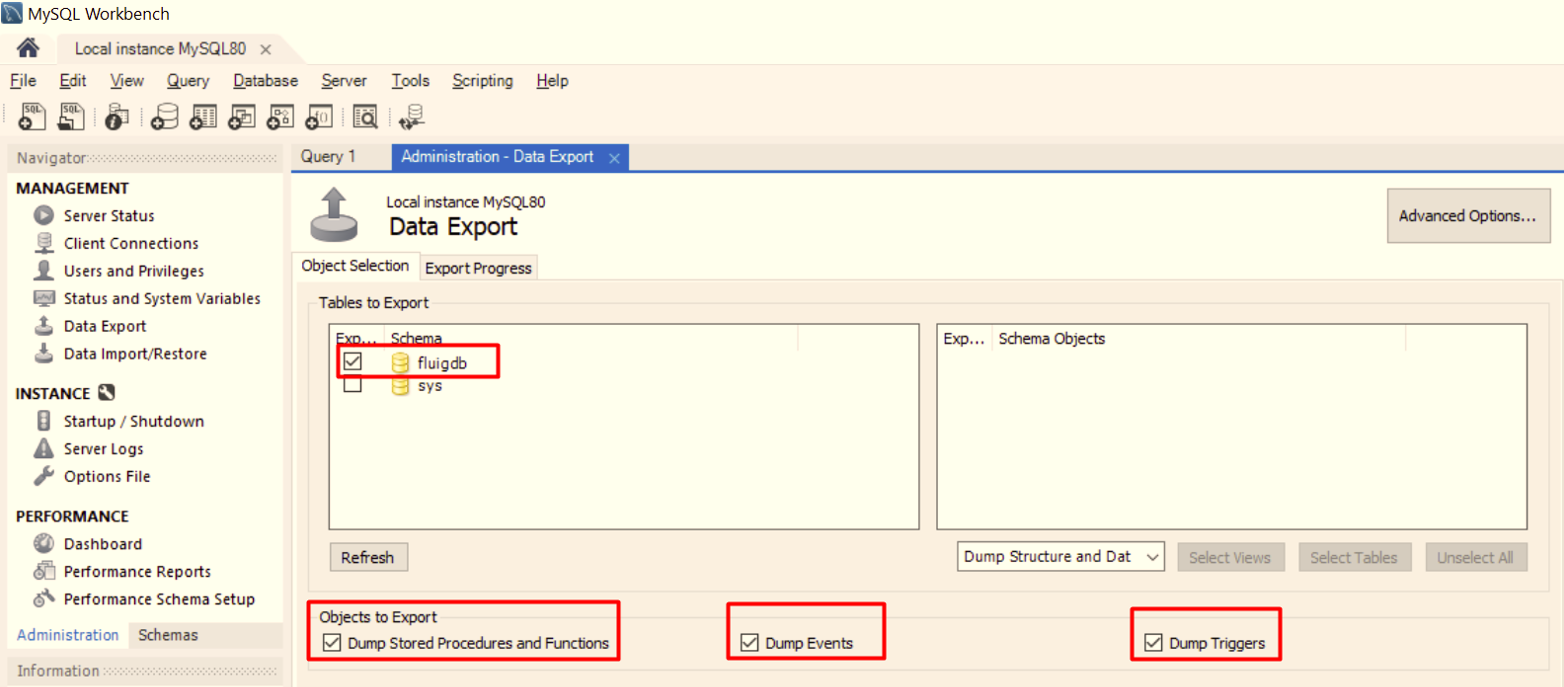Click the Select Tables button

pos(1354,557)
